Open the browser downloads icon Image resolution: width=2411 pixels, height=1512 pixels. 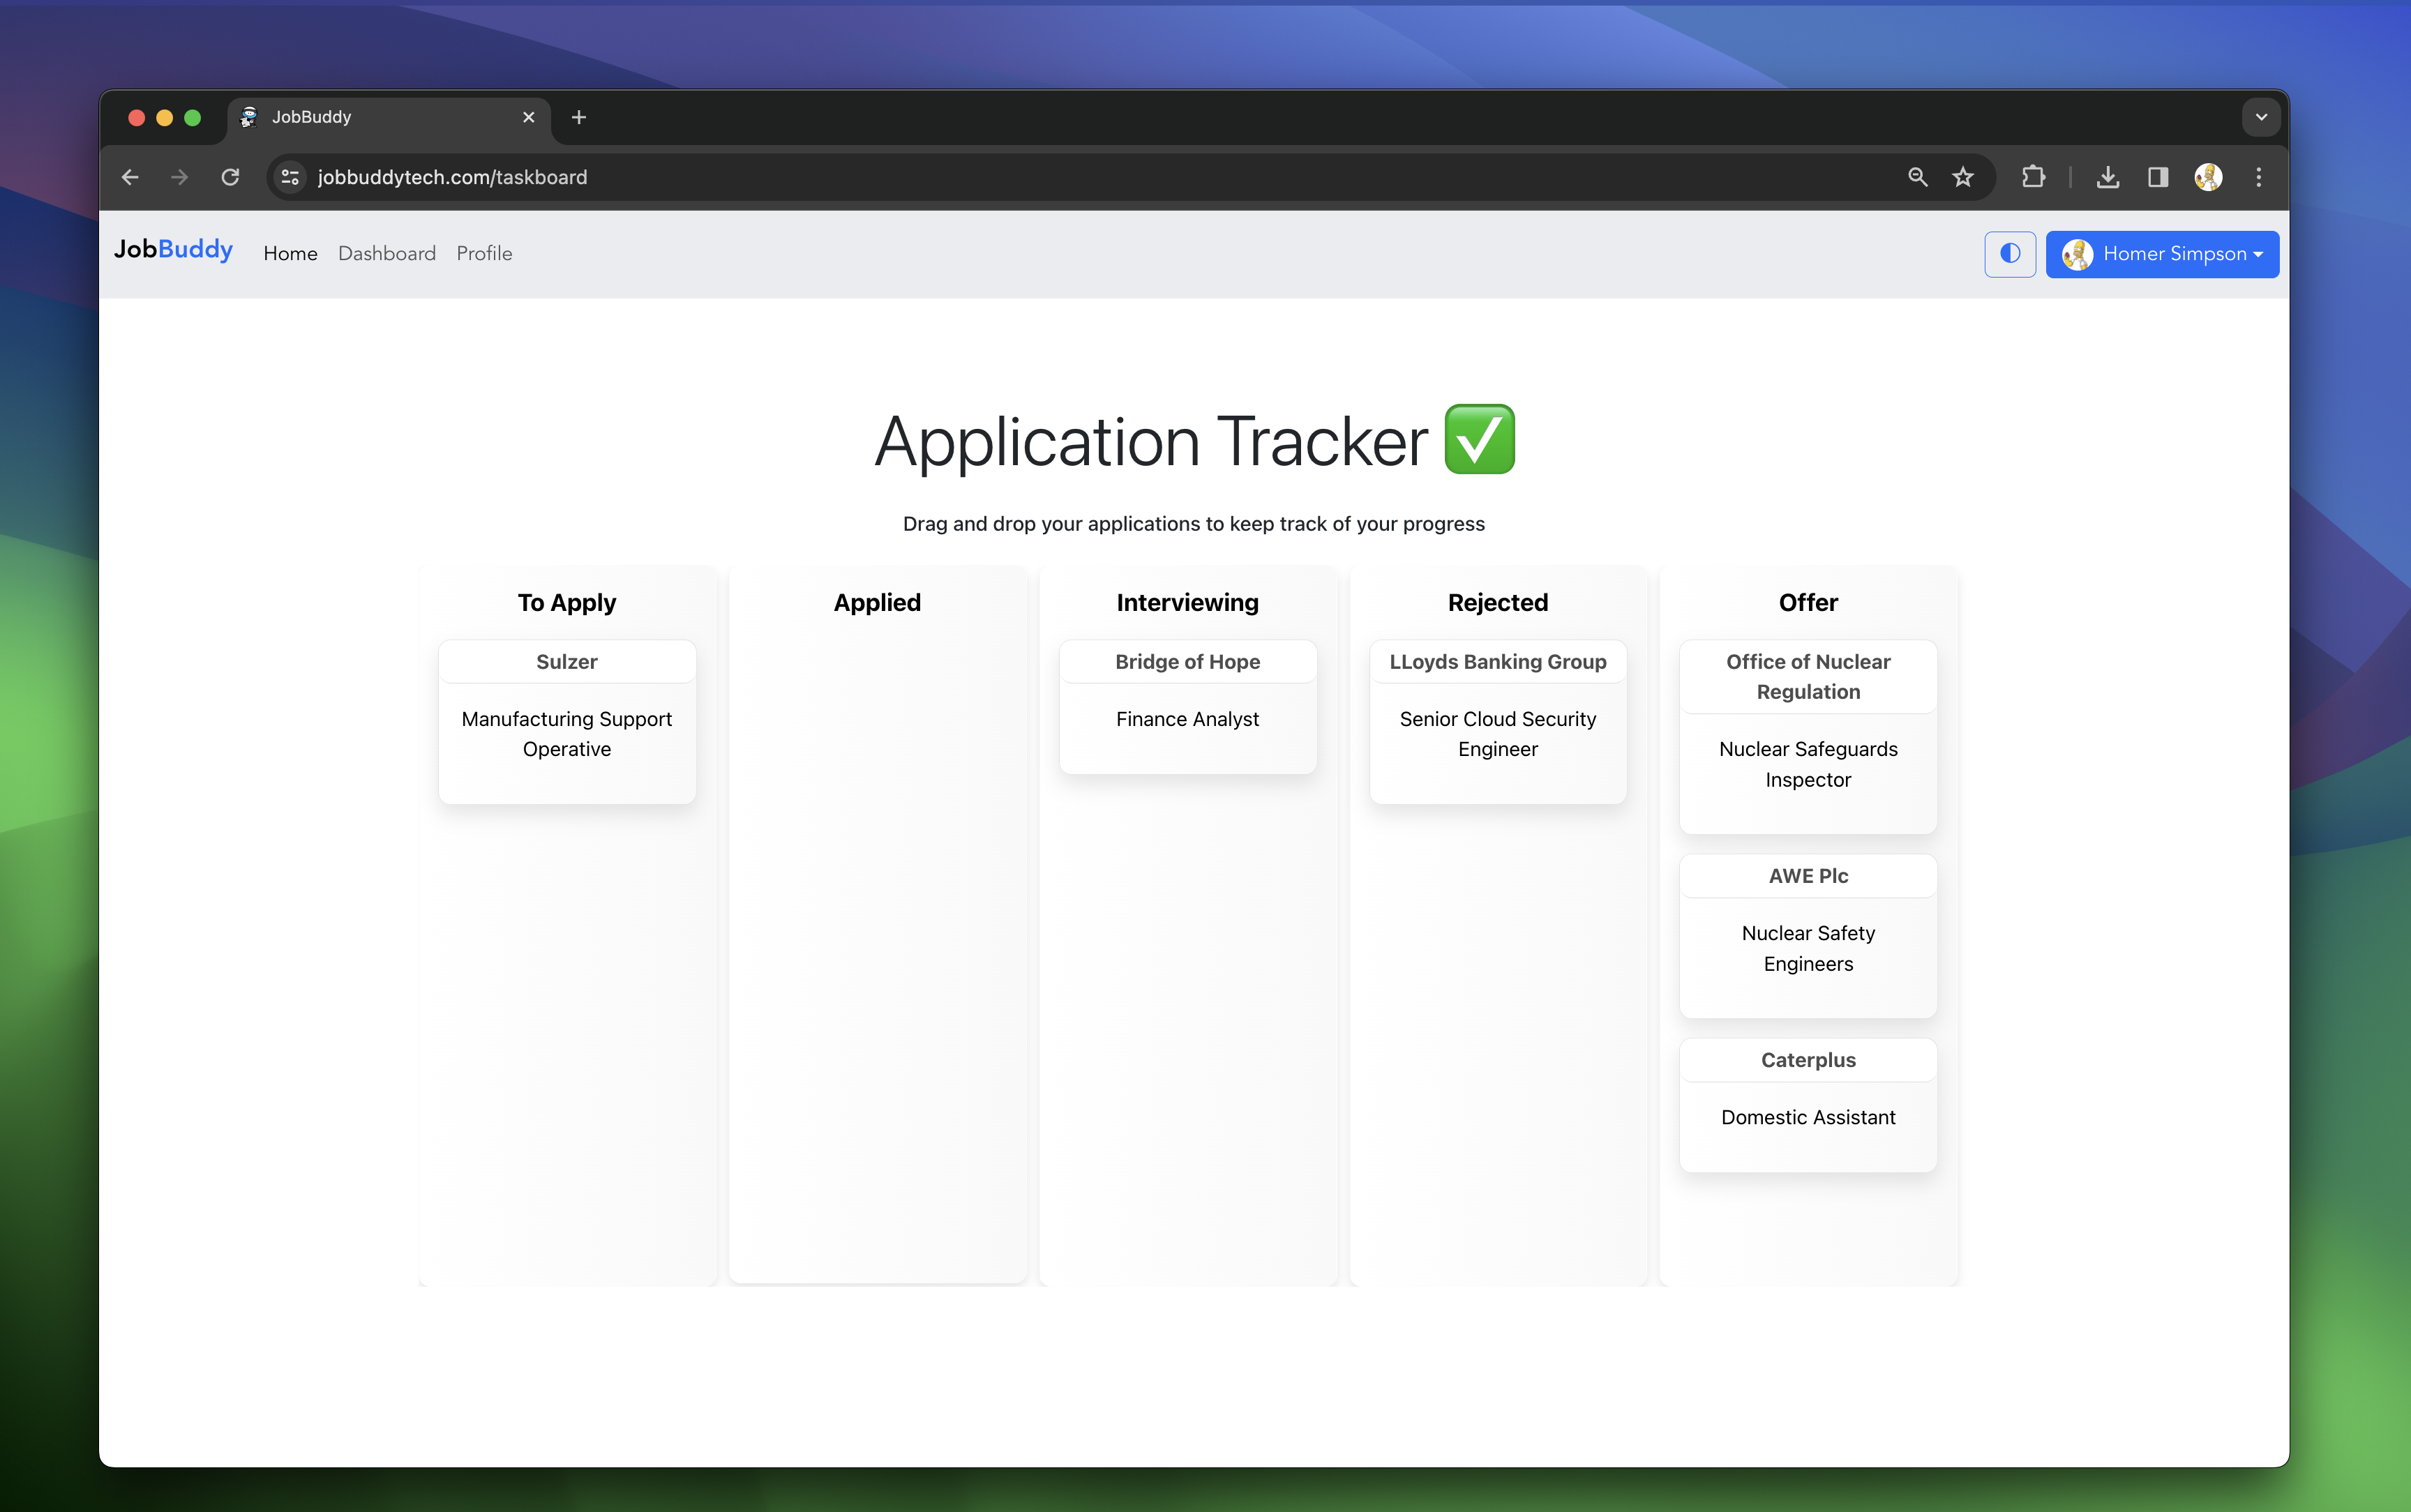2107,177
